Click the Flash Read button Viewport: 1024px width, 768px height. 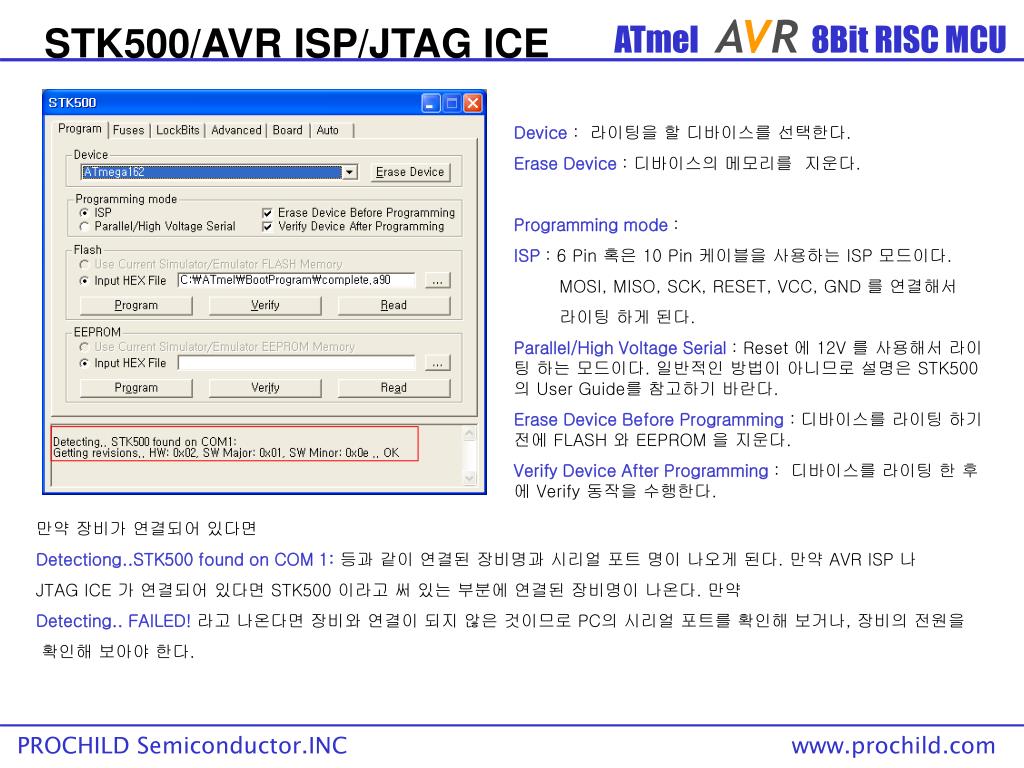point(394,305)
